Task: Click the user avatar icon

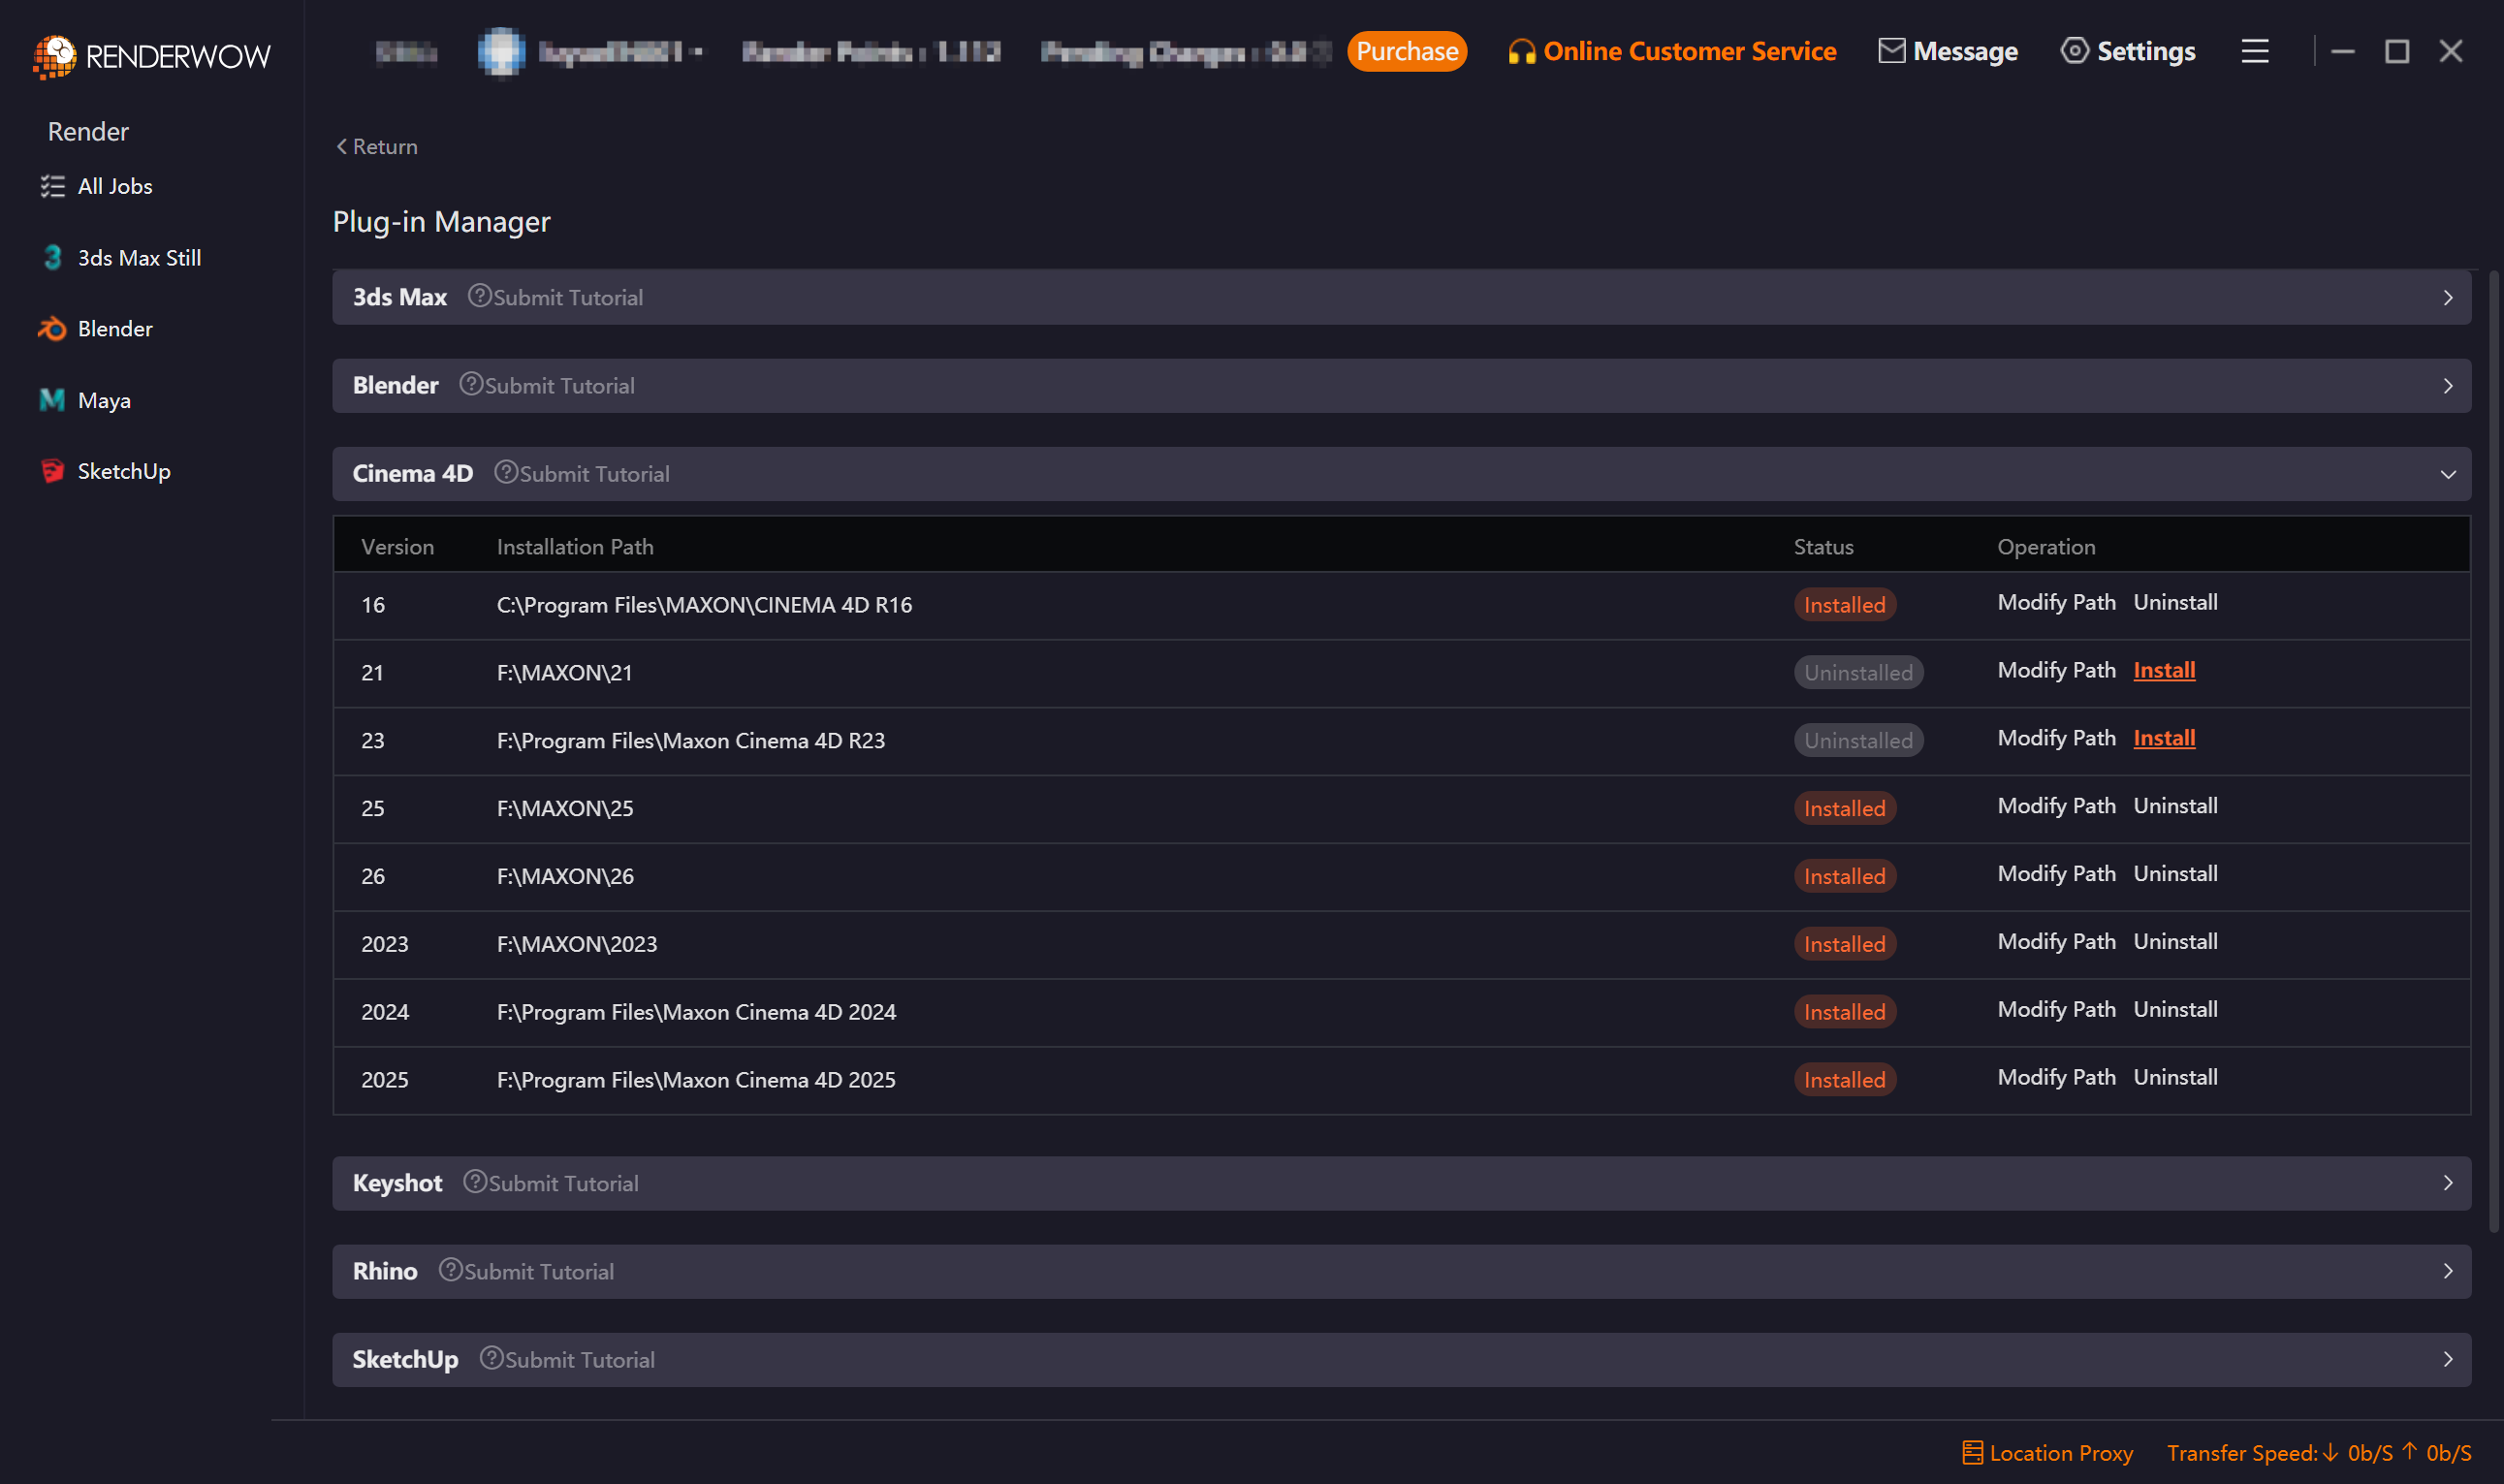Action: pos(501,51)
